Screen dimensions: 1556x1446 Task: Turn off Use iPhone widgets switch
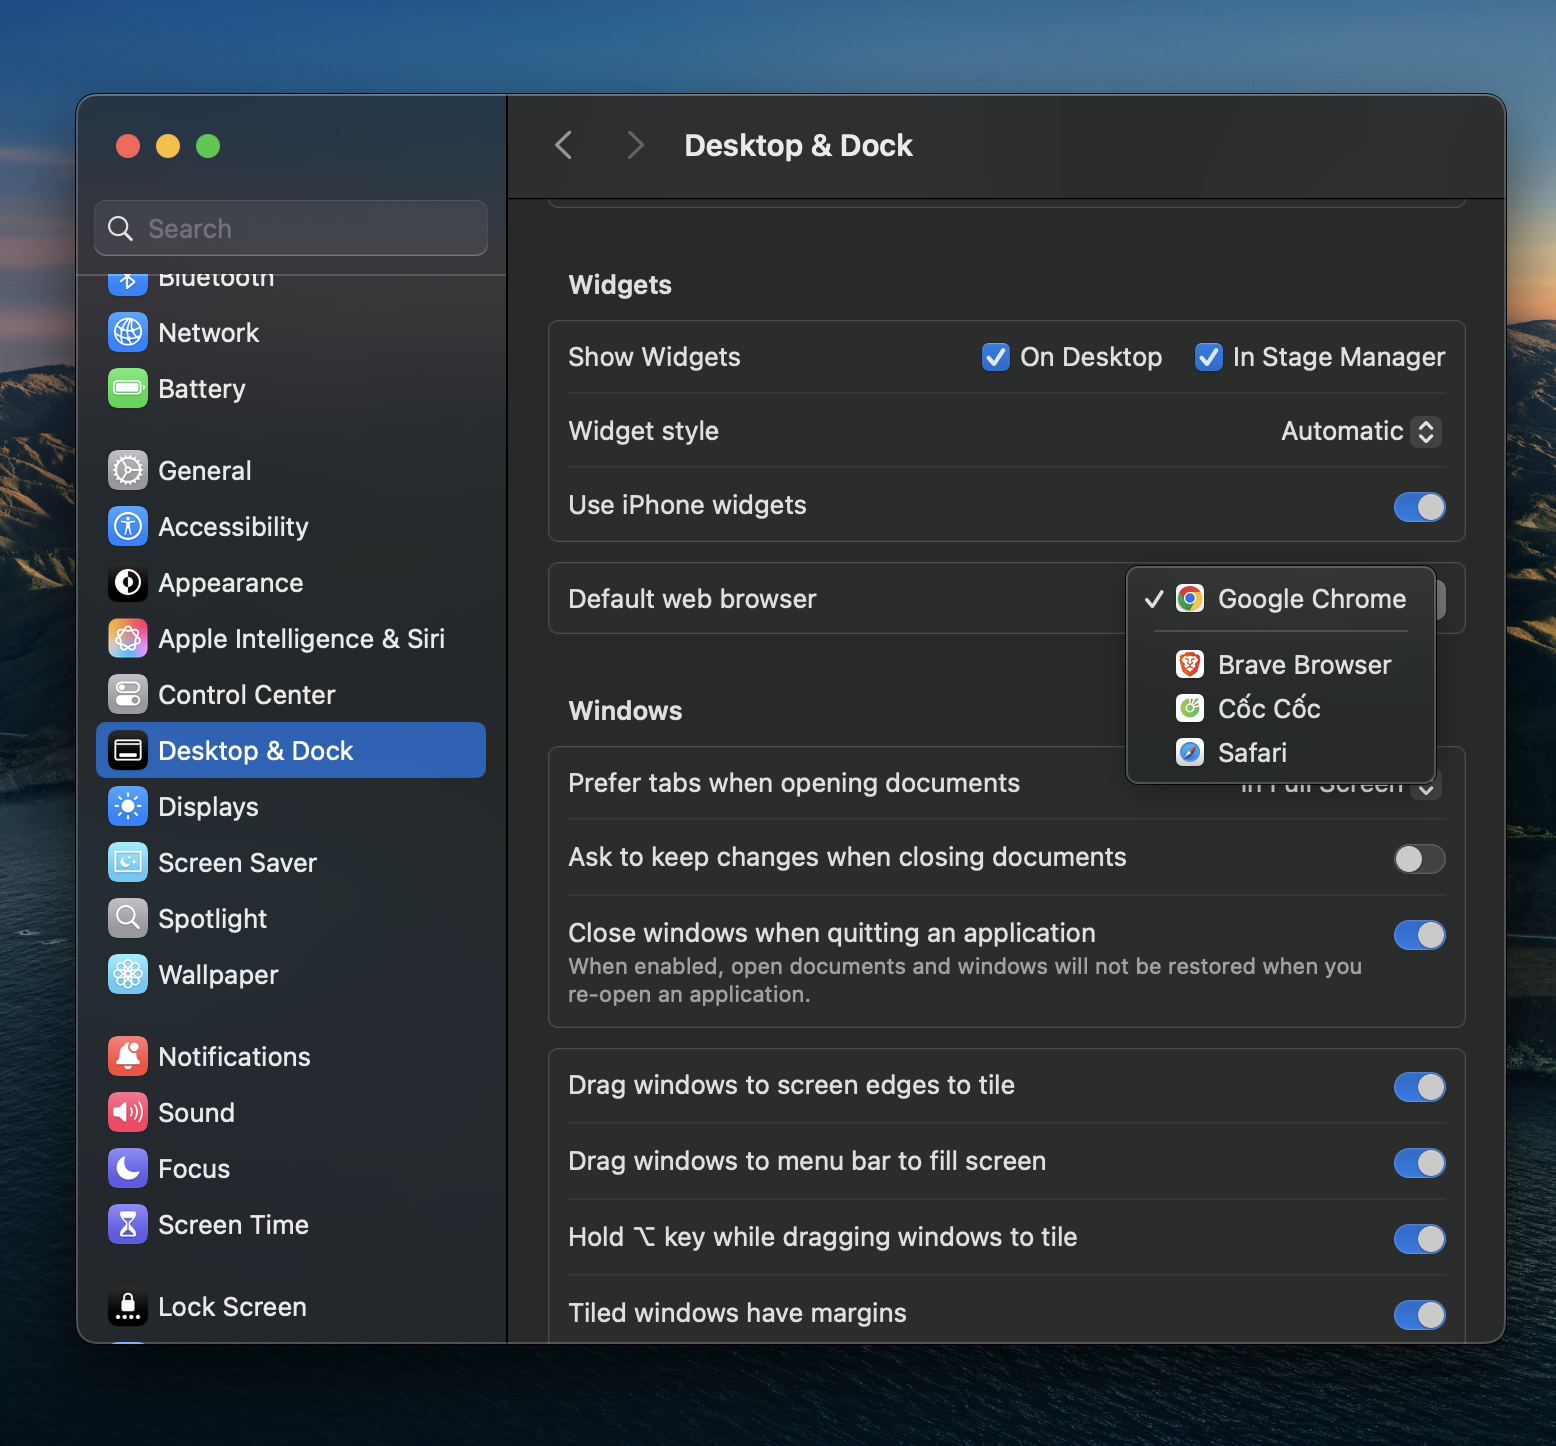1419,507
